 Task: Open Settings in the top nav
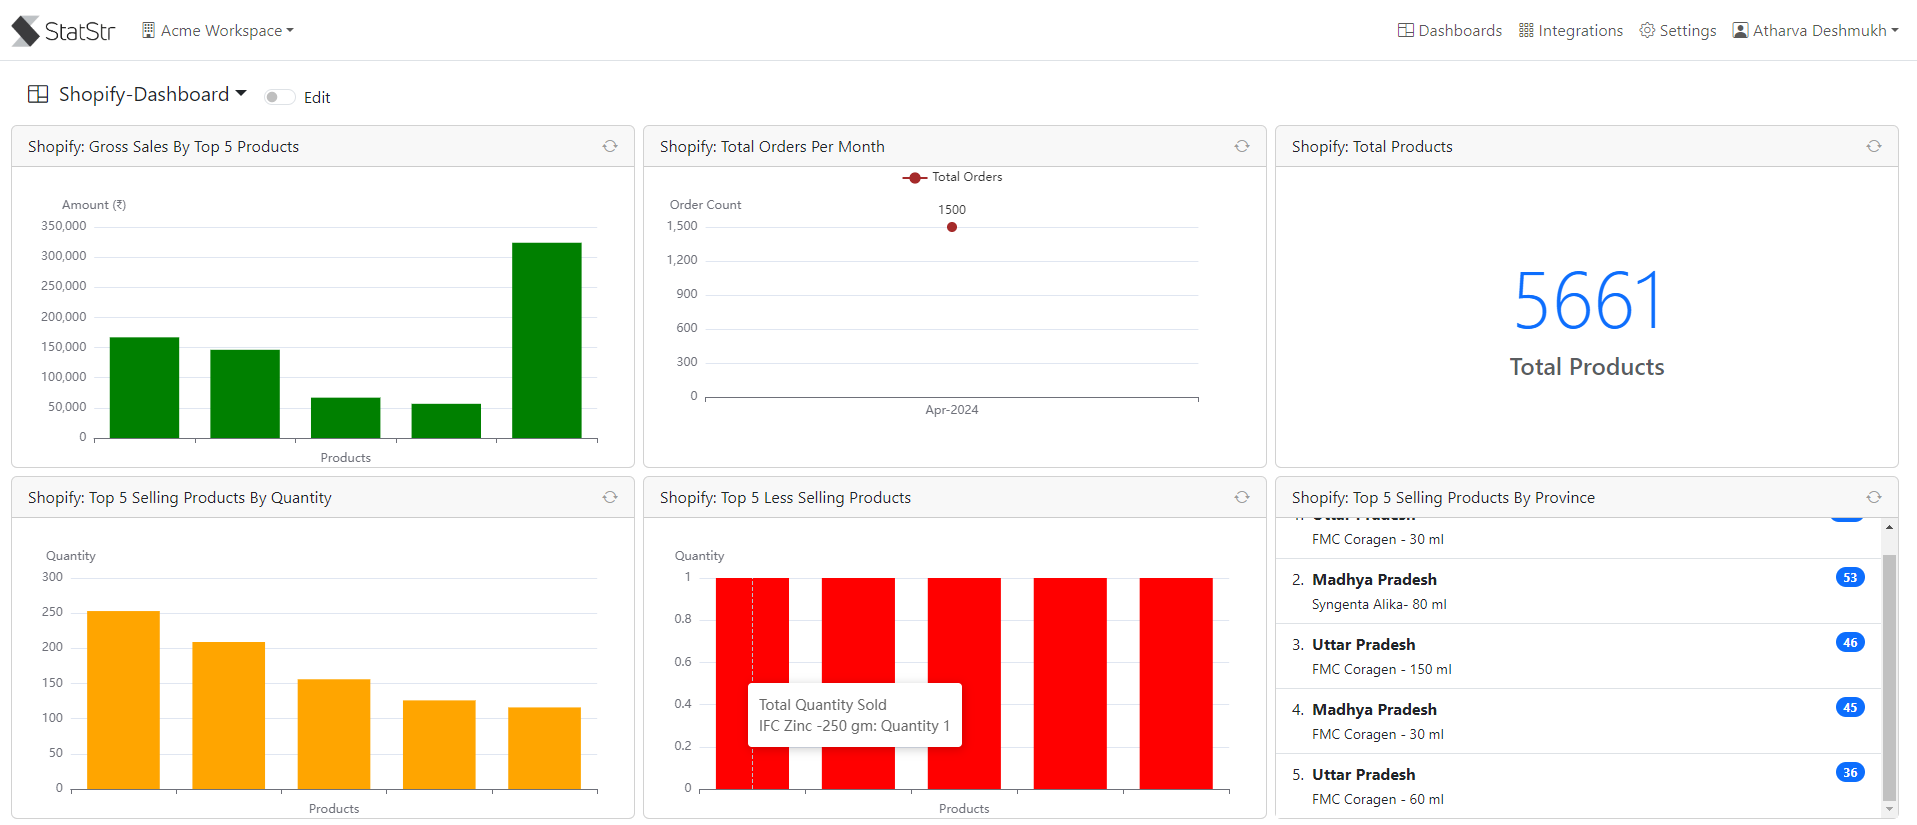[x=1678, y=31]
